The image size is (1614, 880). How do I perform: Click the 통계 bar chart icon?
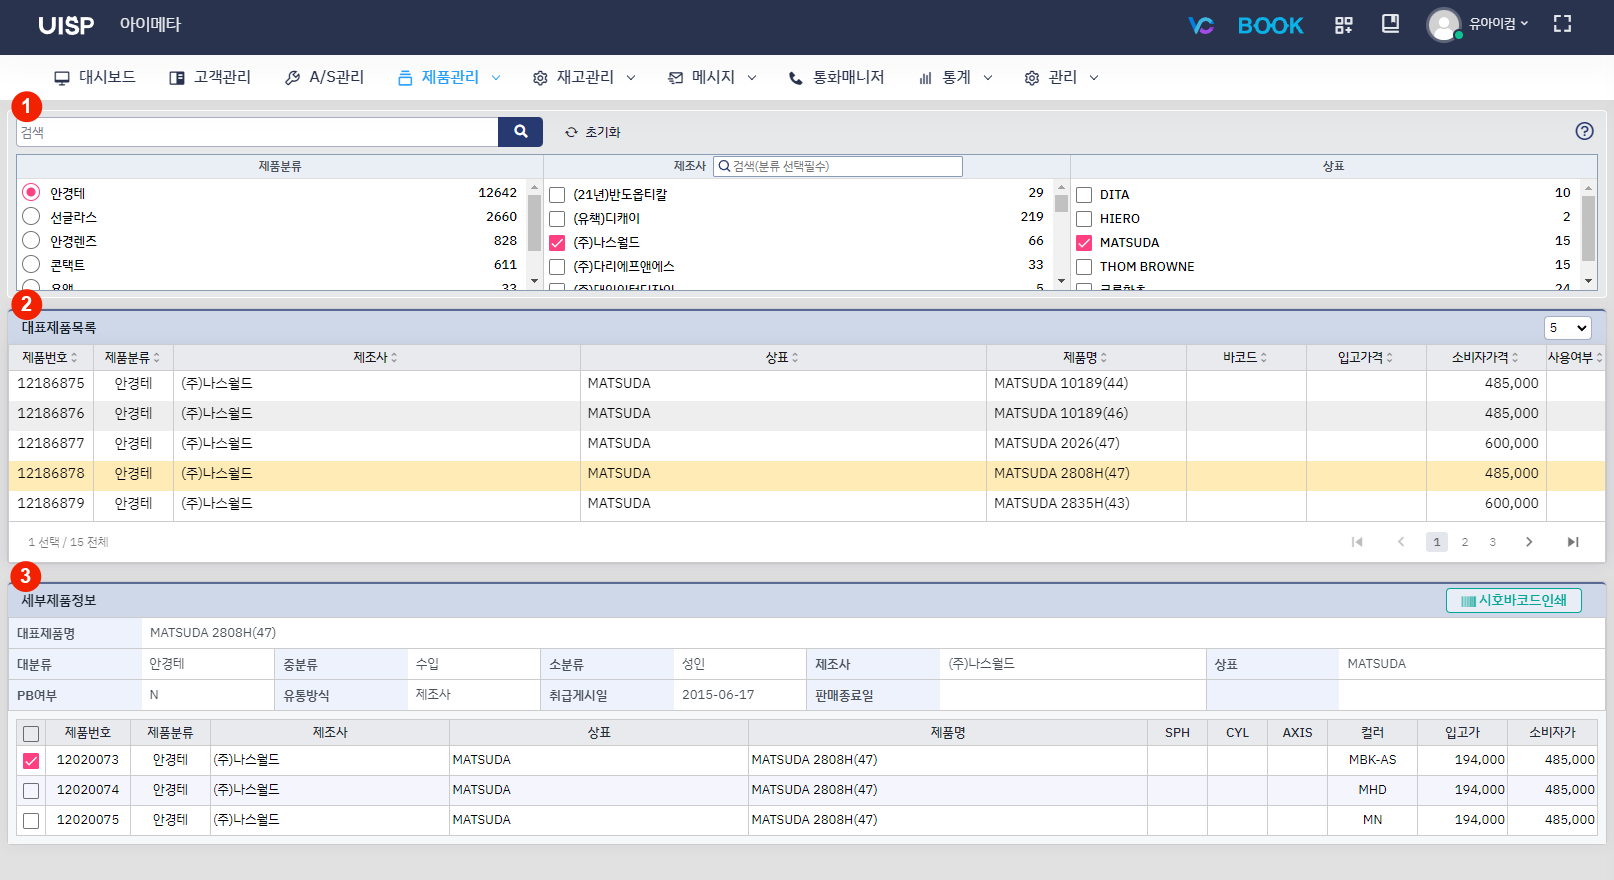point(926,78)
